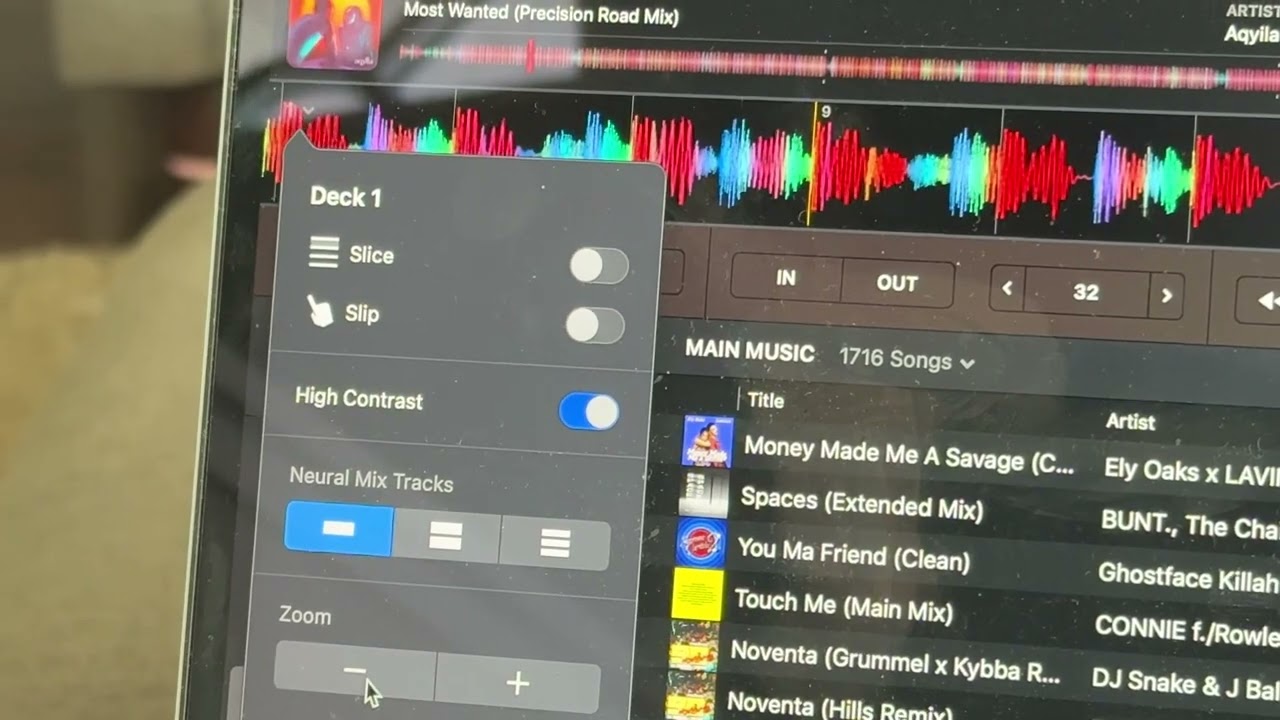1280x720 pixels.
Task: Set loop IN point
Action: tap(786, 279)
